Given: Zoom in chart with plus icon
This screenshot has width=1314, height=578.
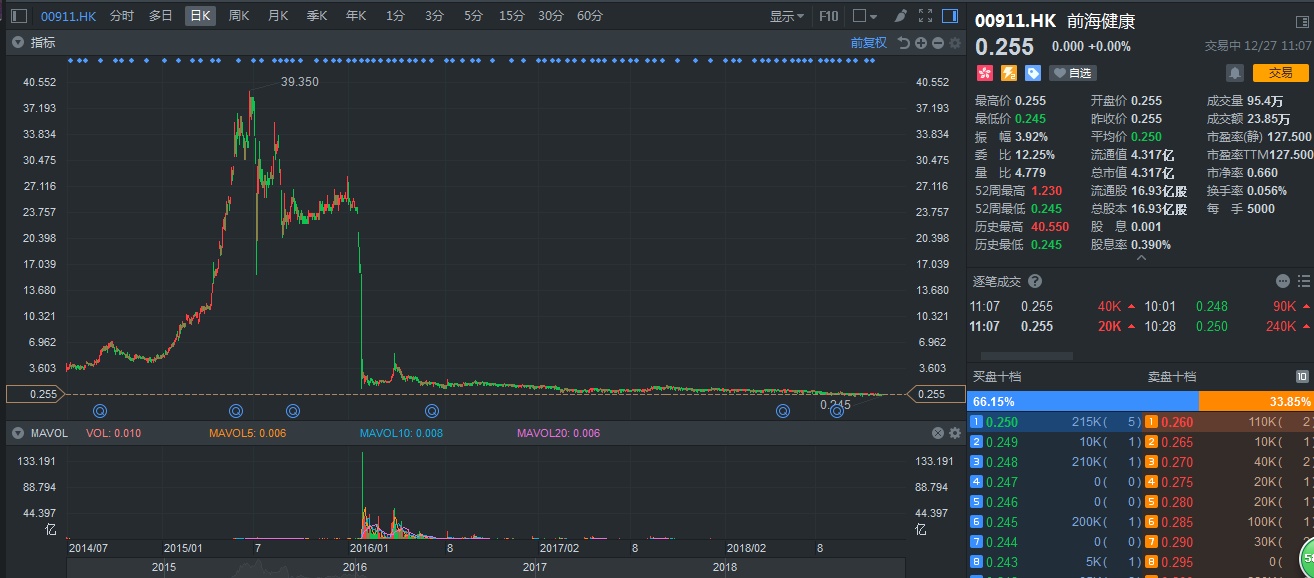Looking at the screenshot, I should (x=921, y=43).
